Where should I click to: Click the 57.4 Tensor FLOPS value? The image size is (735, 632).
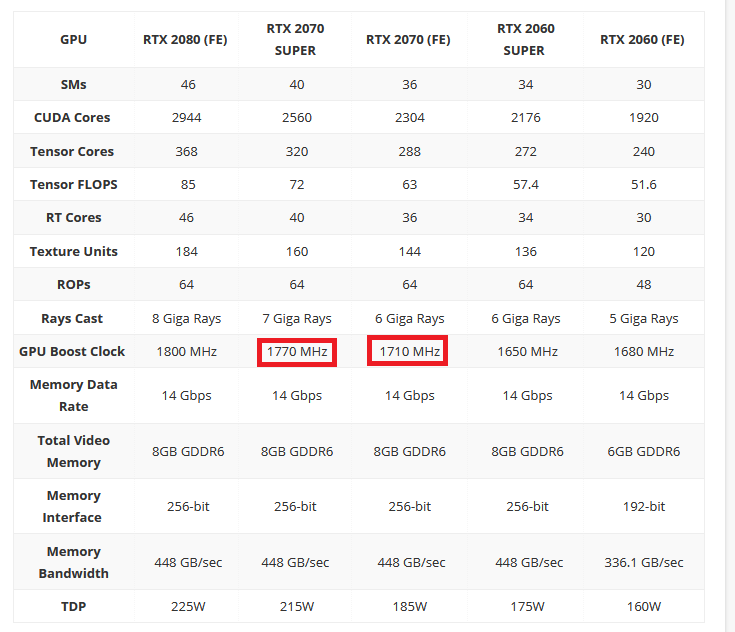pos(525,184)
